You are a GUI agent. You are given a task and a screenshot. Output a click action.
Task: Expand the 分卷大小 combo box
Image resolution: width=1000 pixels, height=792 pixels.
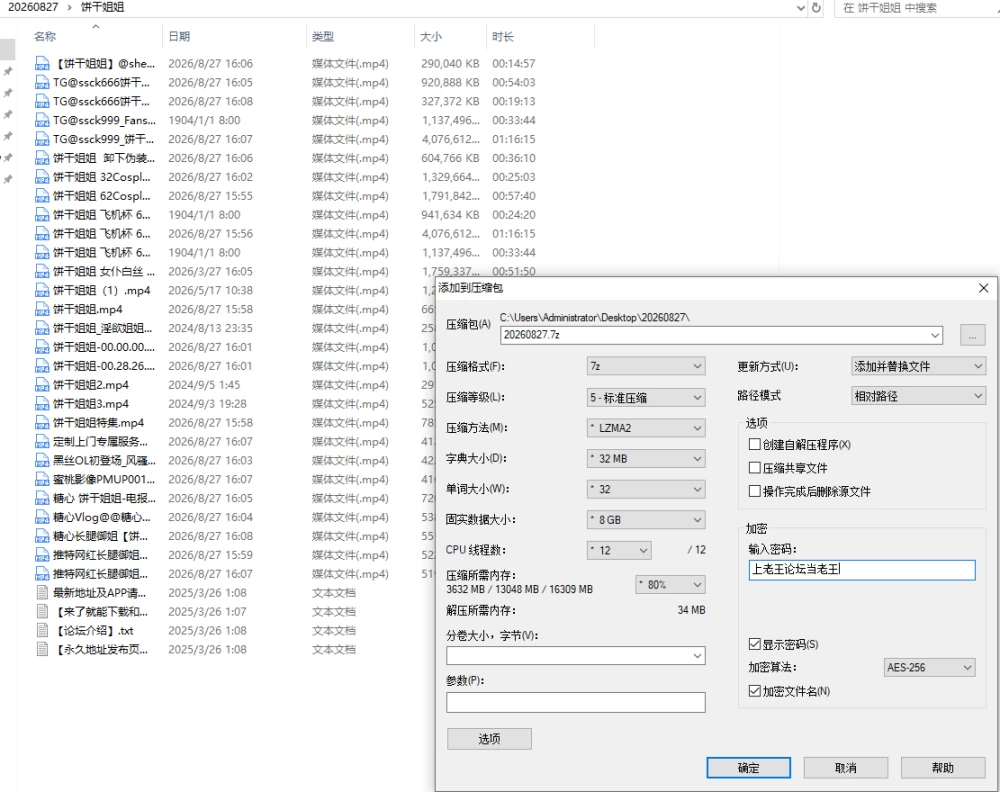[697, 656]
